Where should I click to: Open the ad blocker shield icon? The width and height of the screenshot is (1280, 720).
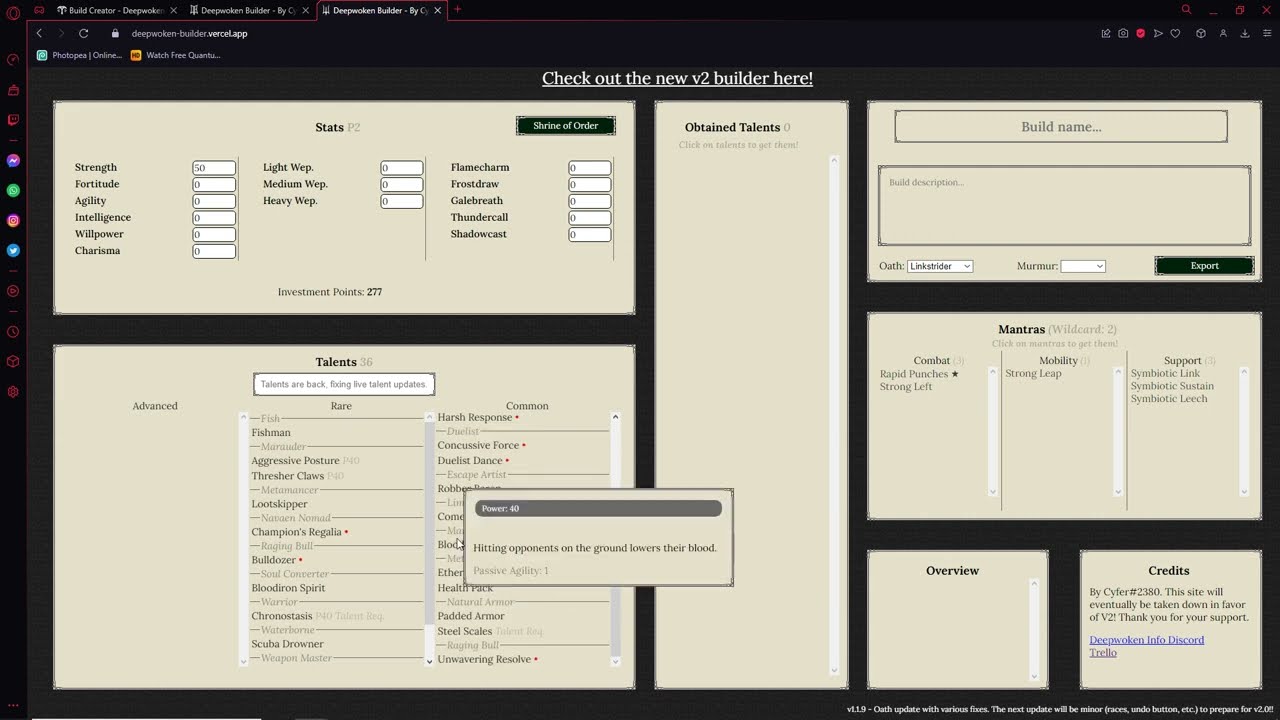(x=1140, y=33)
